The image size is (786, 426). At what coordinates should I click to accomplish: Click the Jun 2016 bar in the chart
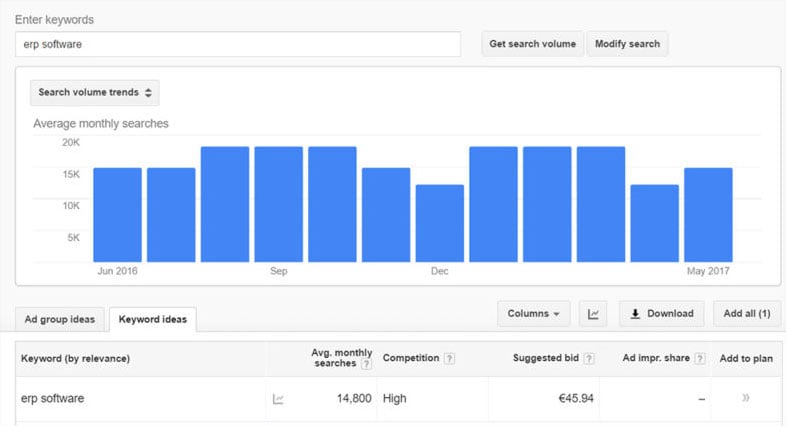pos(117,214)
